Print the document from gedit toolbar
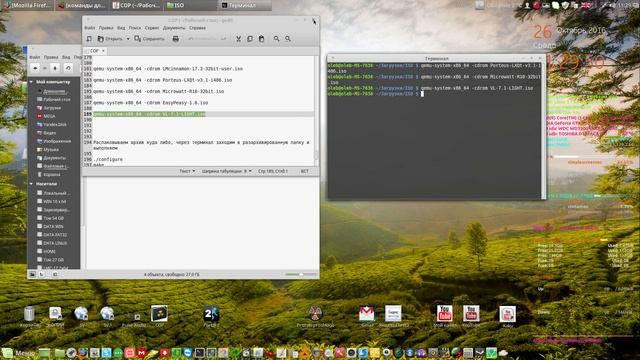 [176, 39]
